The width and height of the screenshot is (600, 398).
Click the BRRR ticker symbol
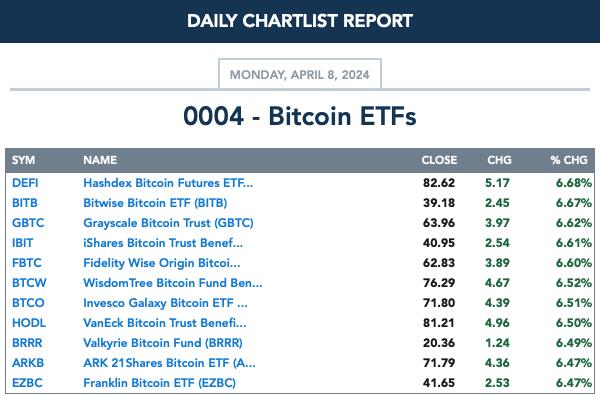(x=27, y=343)
